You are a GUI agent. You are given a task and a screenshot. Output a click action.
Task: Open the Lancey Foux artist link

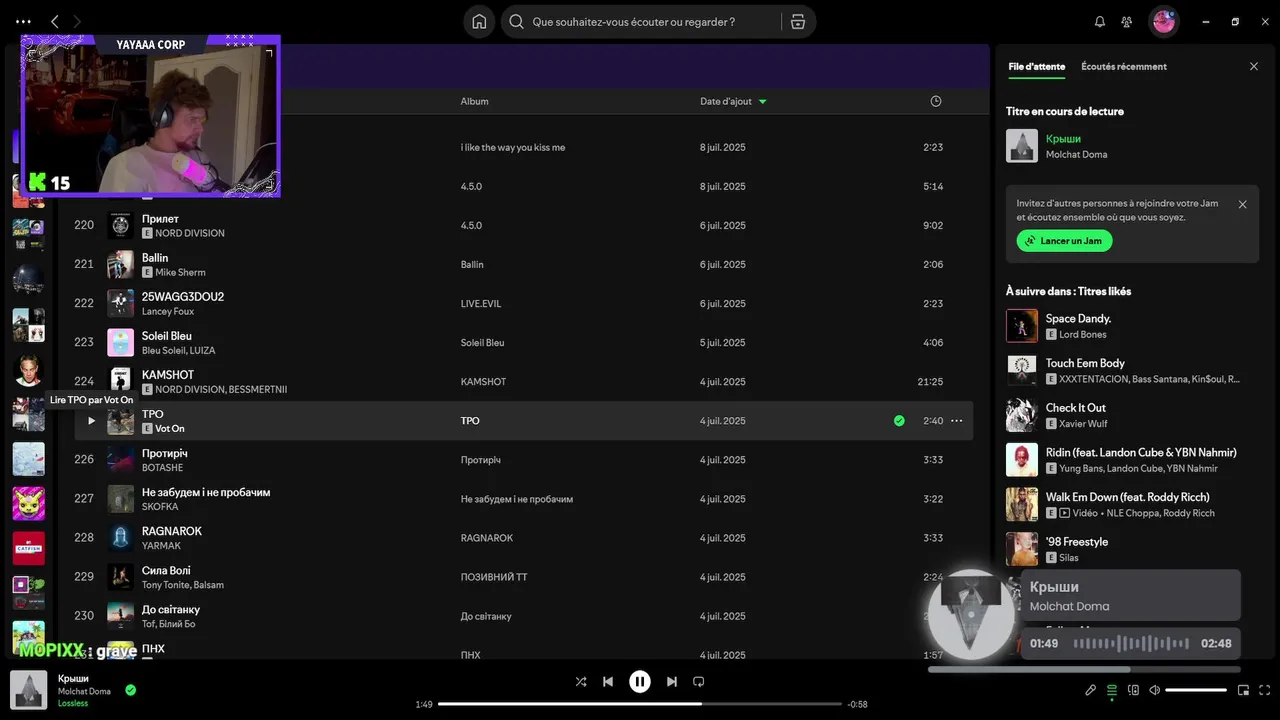pos(168,311)
